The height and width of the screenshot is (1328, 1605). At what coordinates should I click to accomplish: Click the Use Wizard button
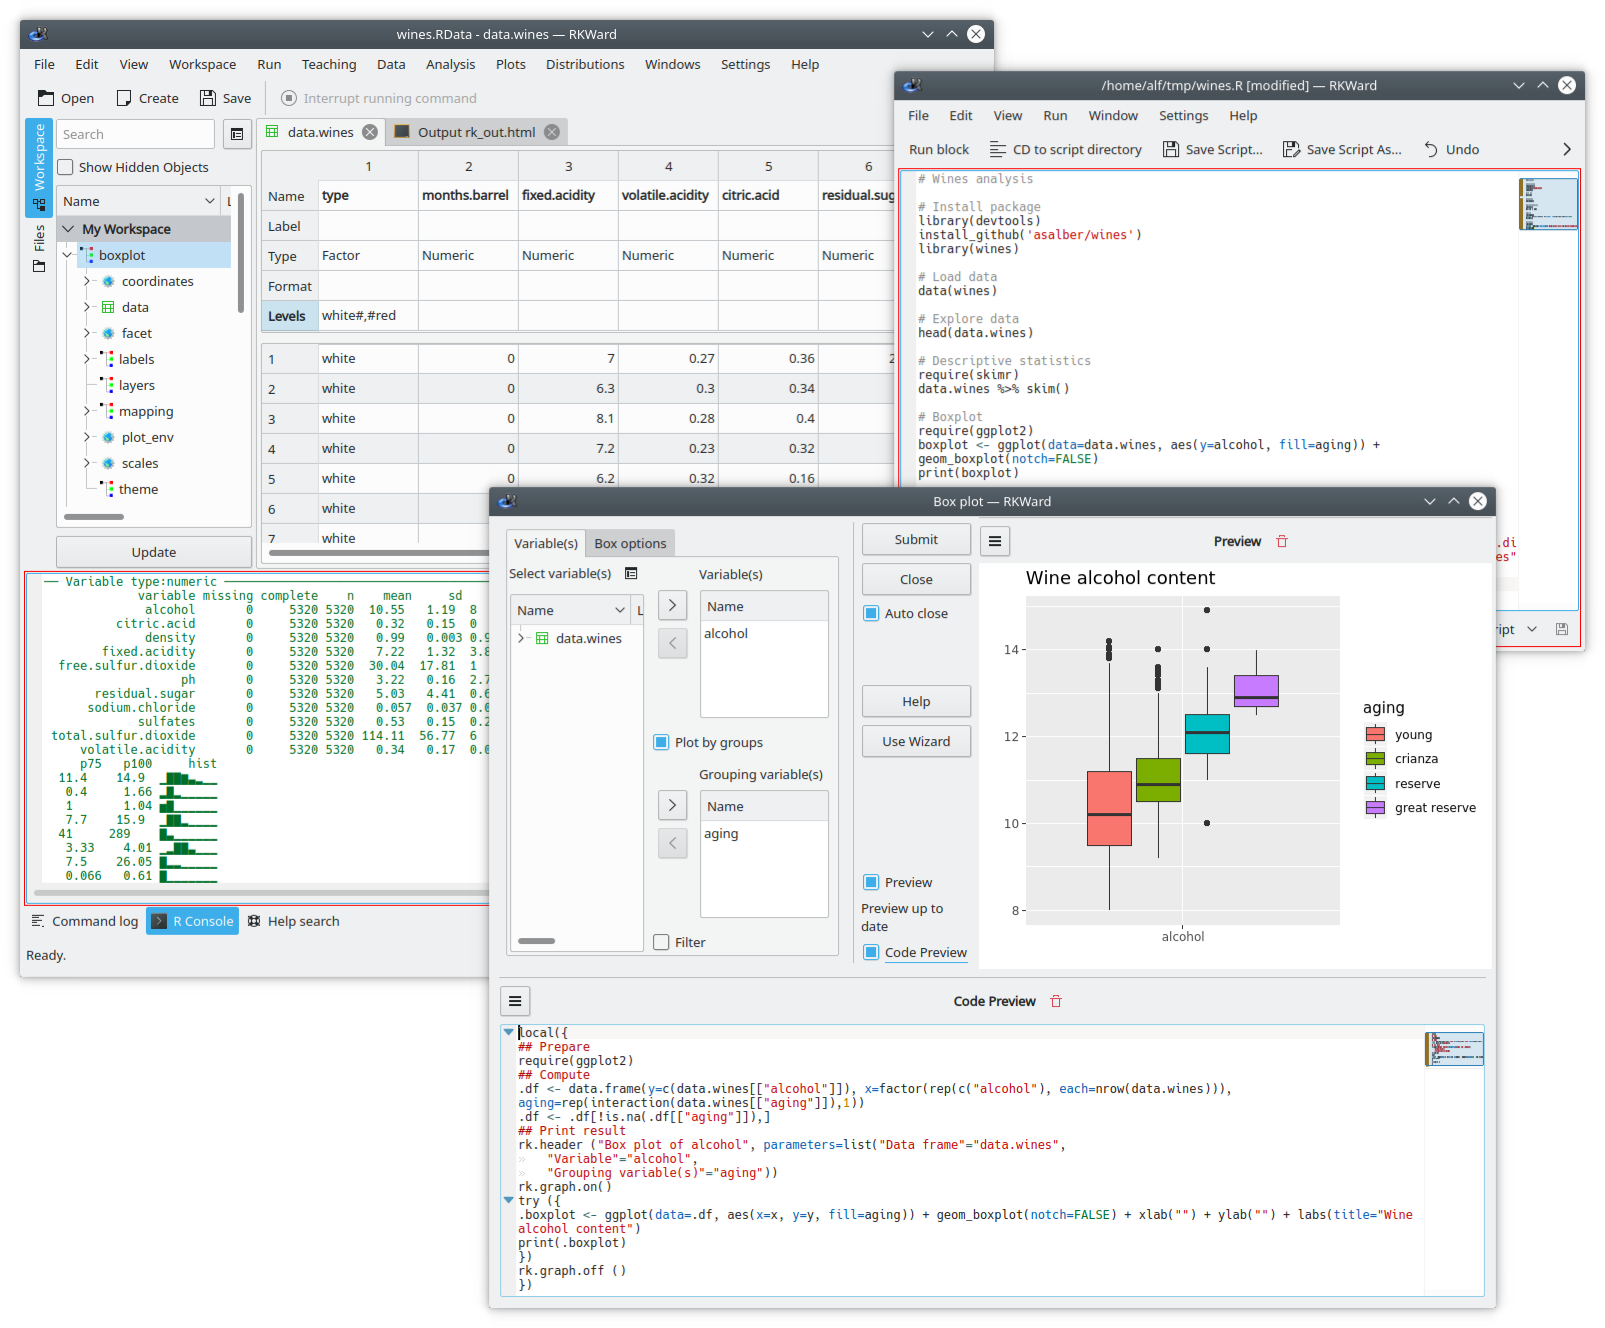[x=915, y=741]
